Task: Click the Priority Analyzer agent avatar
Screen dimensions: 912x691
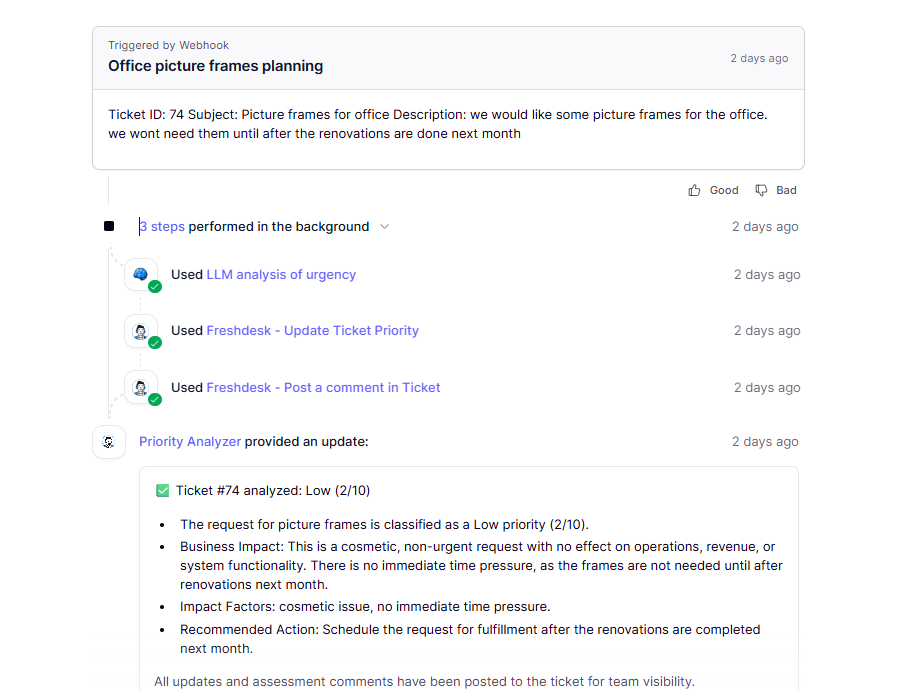Action: [109, 441]
